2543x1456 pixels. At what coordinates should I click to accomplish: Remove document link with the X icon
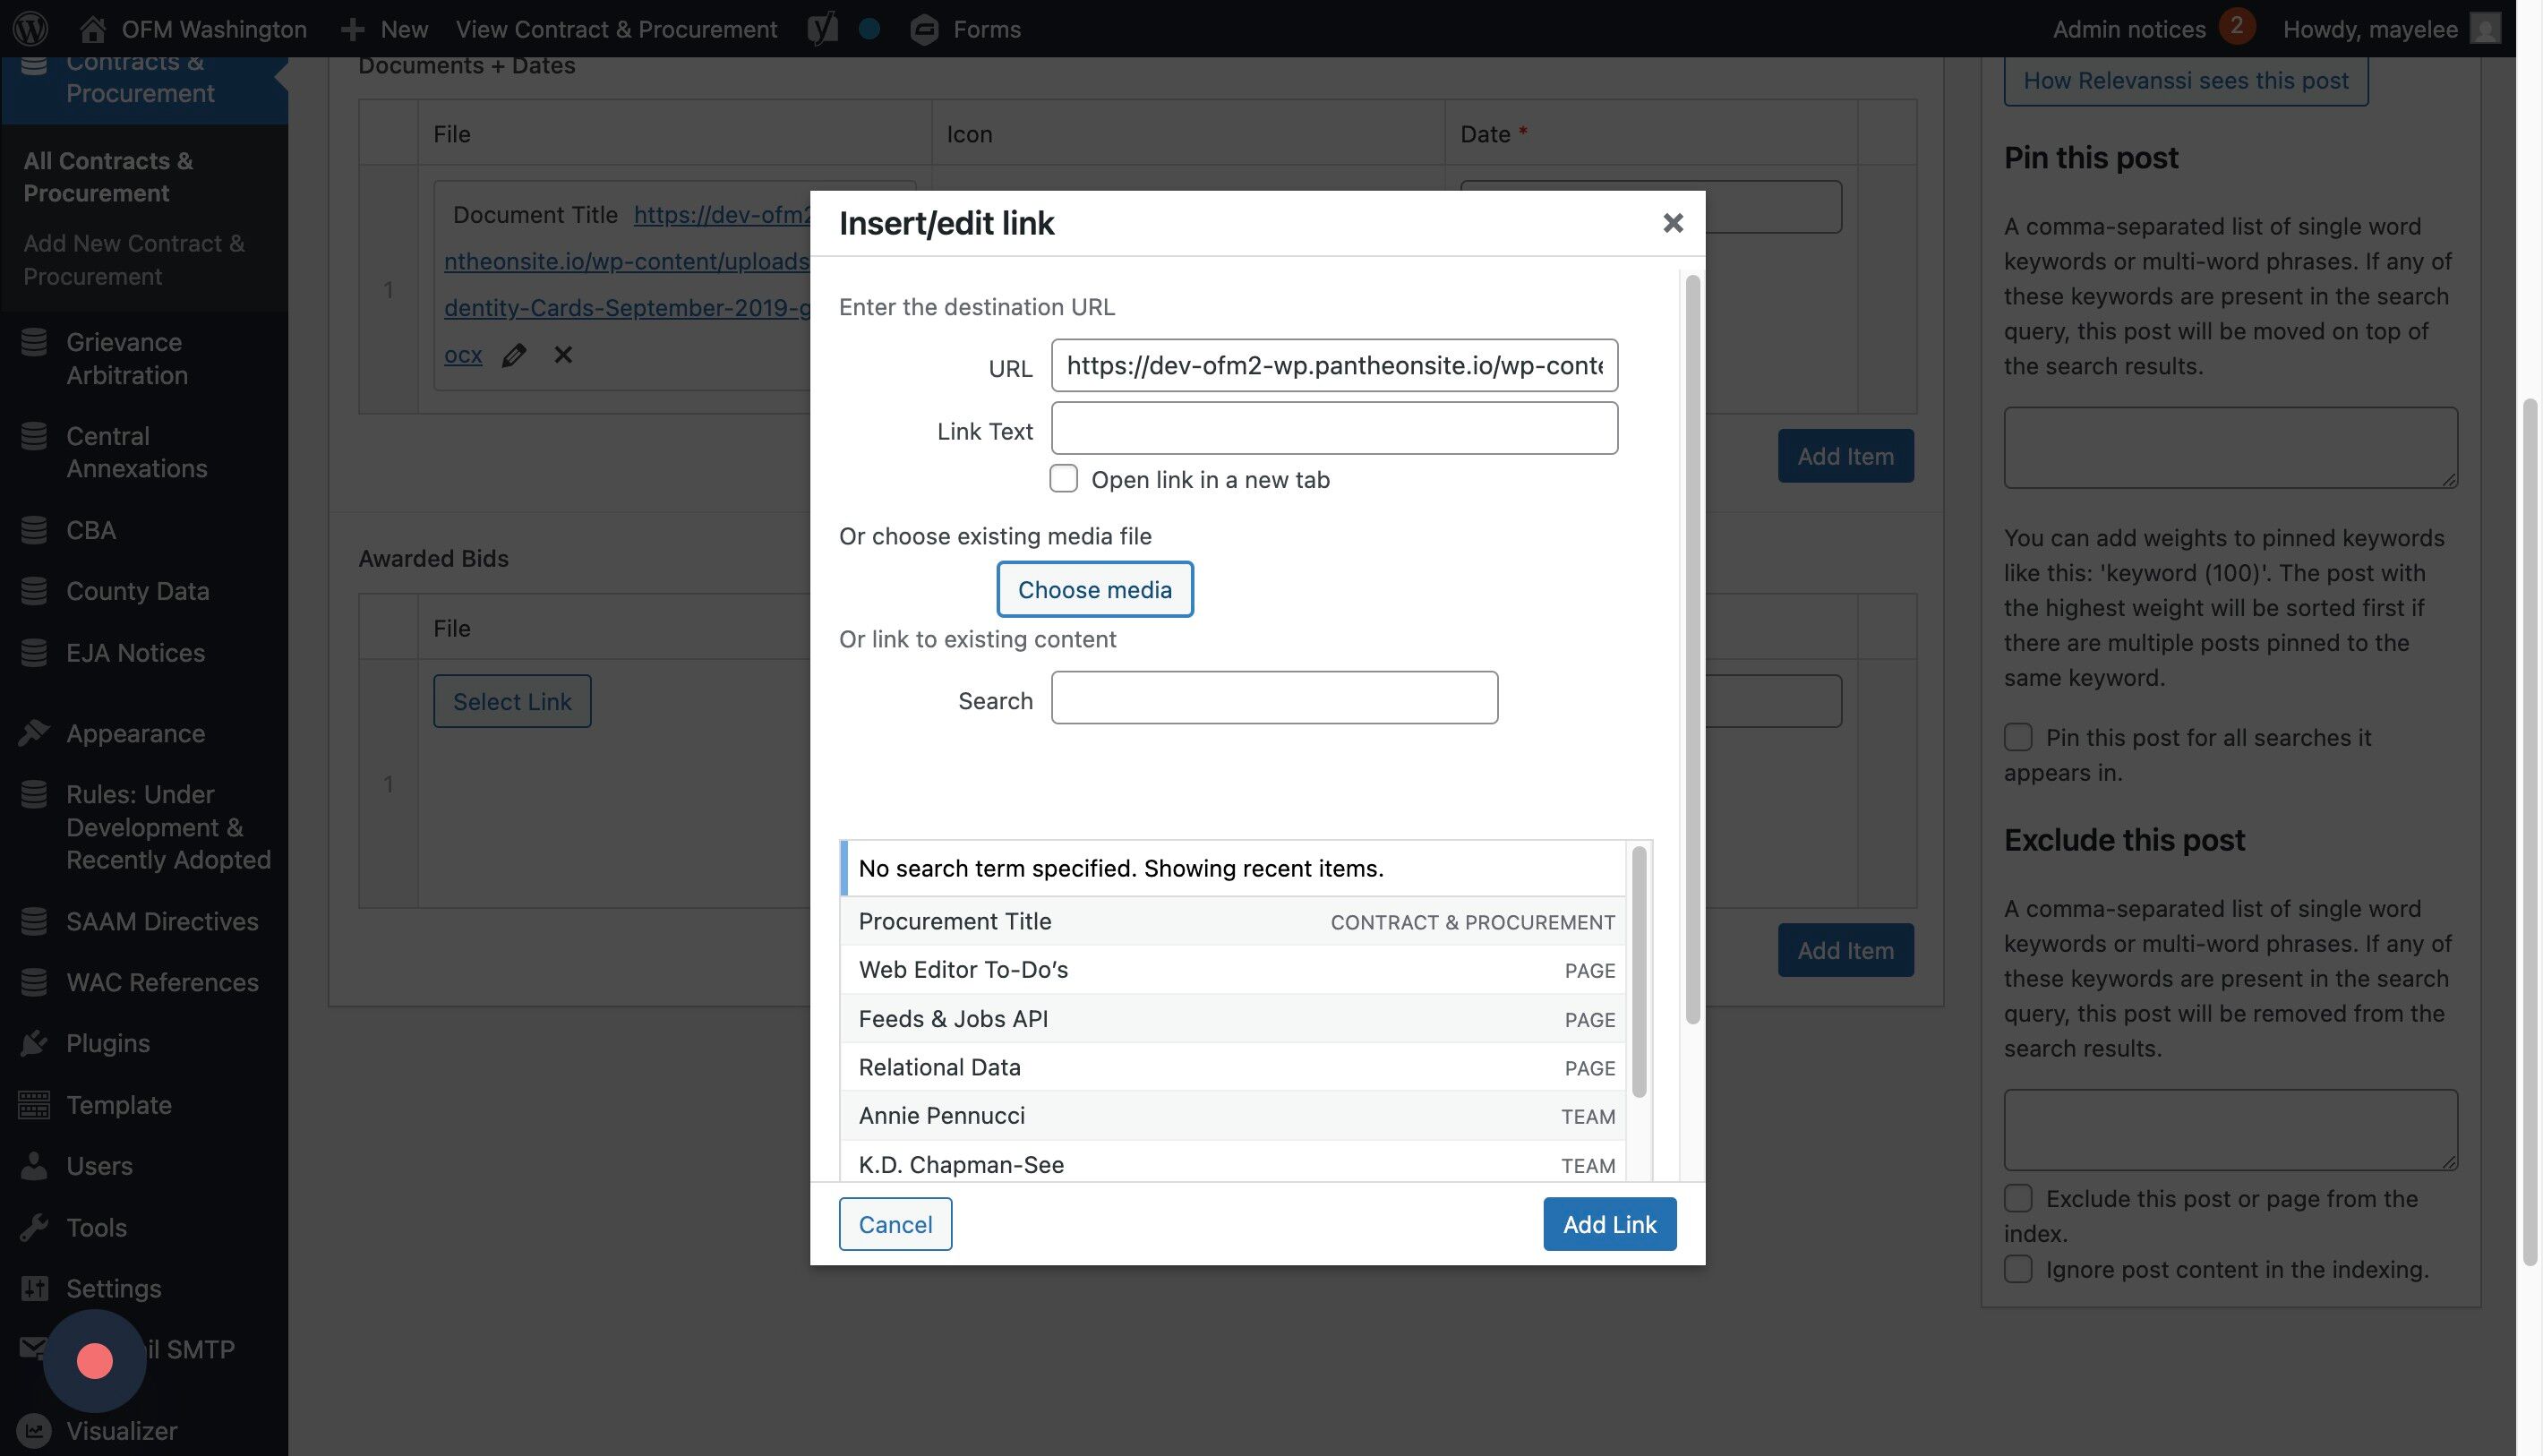pyautogui.click(x=563, y=355)
